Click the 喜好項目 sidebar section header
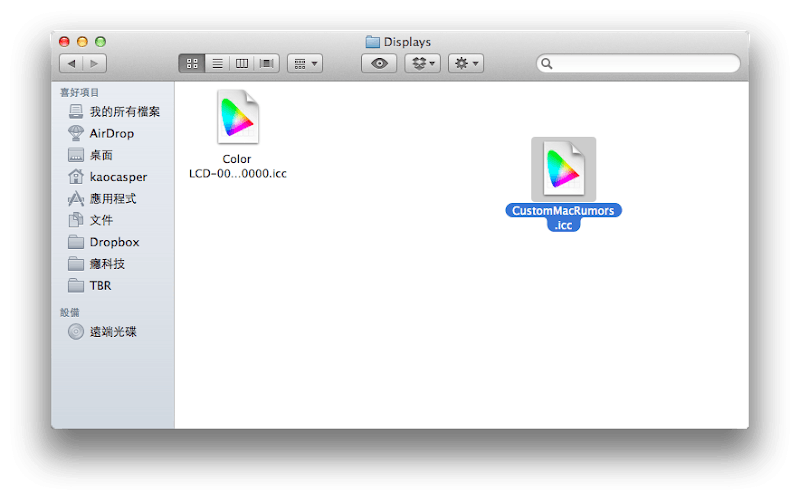The image size is (800, 500). [79, 92]
